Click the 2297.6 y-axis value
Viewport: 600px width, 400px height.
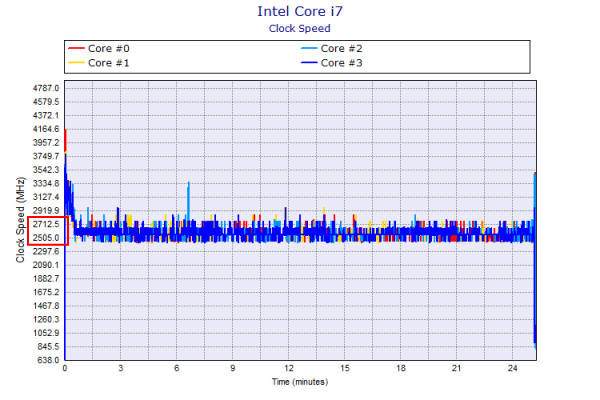(46, 251)
